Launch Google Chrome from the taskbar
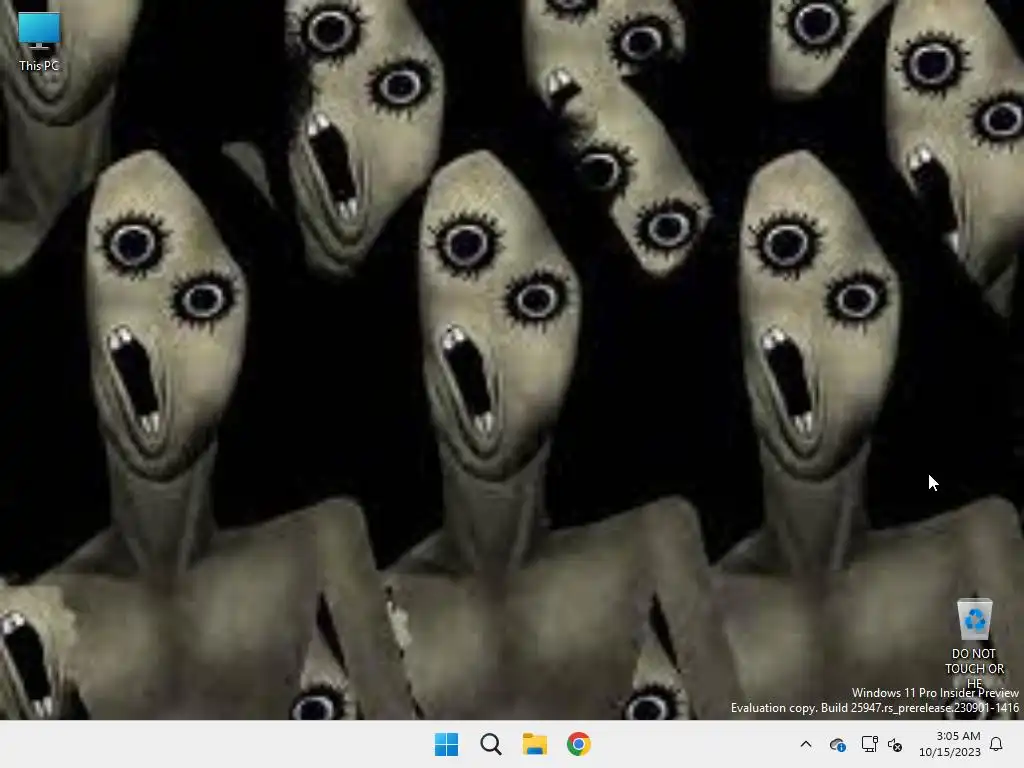Image resolution: width=1024 pixels, height=768 pixels. [579, 744]
